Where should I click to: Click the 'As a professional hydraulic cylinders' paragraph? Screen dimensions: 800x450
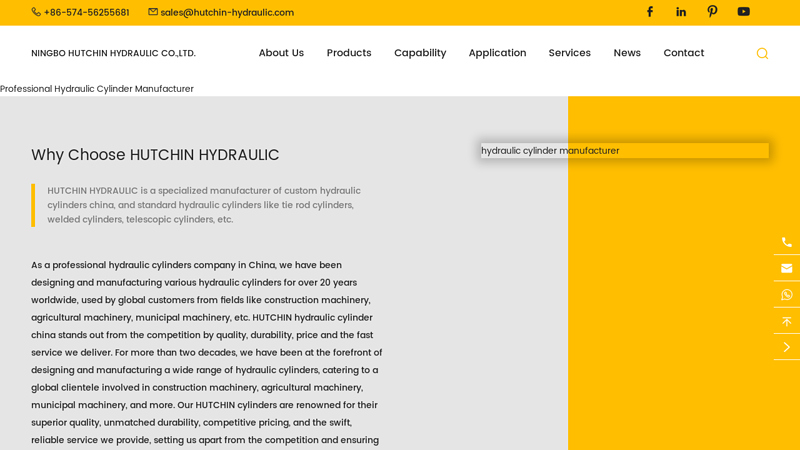(x=207, y=352)
